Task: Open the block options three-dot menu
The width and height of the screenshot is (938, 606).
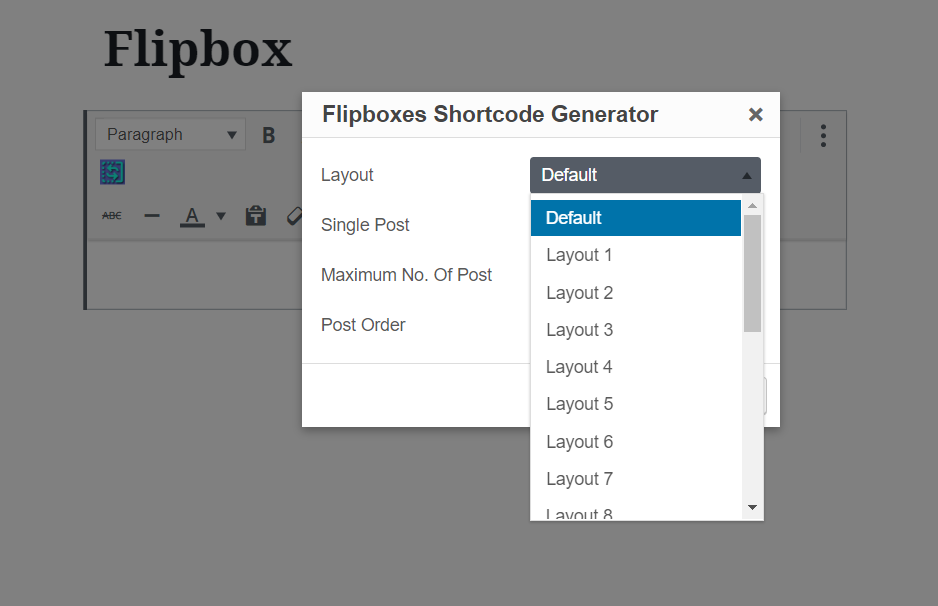Action: pos(824,136)
